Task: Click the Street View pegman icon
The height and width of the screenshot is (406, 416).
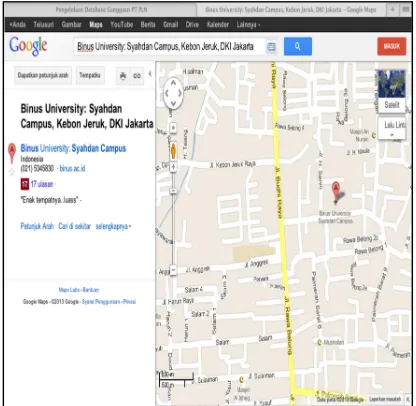Action: click(173, 151)
